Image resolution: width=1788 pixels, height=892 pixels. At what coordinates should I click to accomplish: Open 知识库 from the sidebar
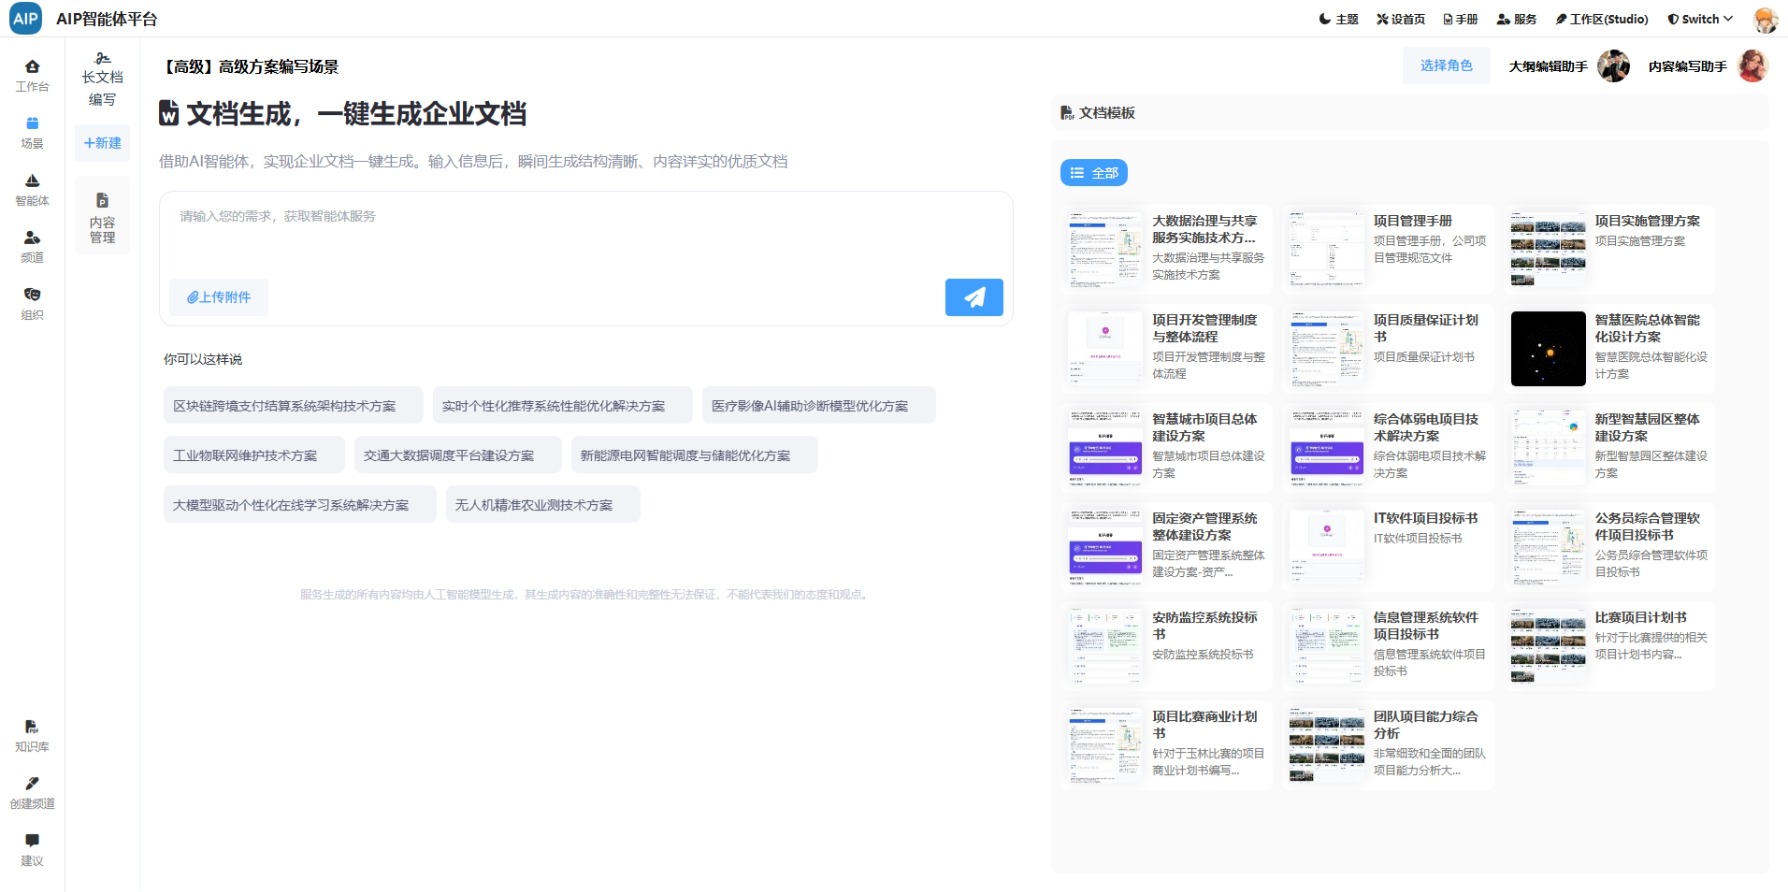32,735
